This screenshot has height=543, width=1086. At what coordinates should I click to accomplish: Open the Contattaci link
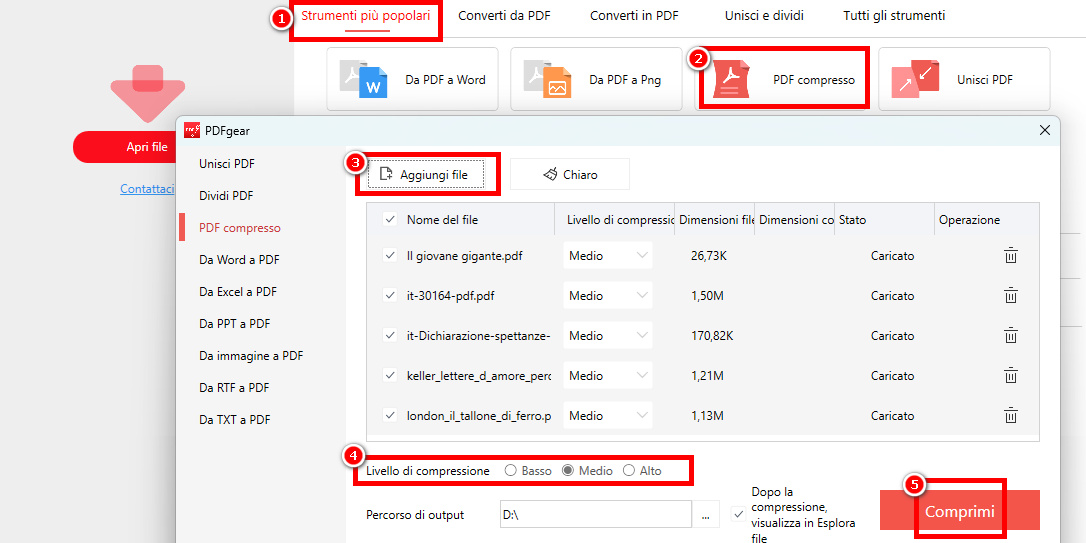[x=147, y=188]
